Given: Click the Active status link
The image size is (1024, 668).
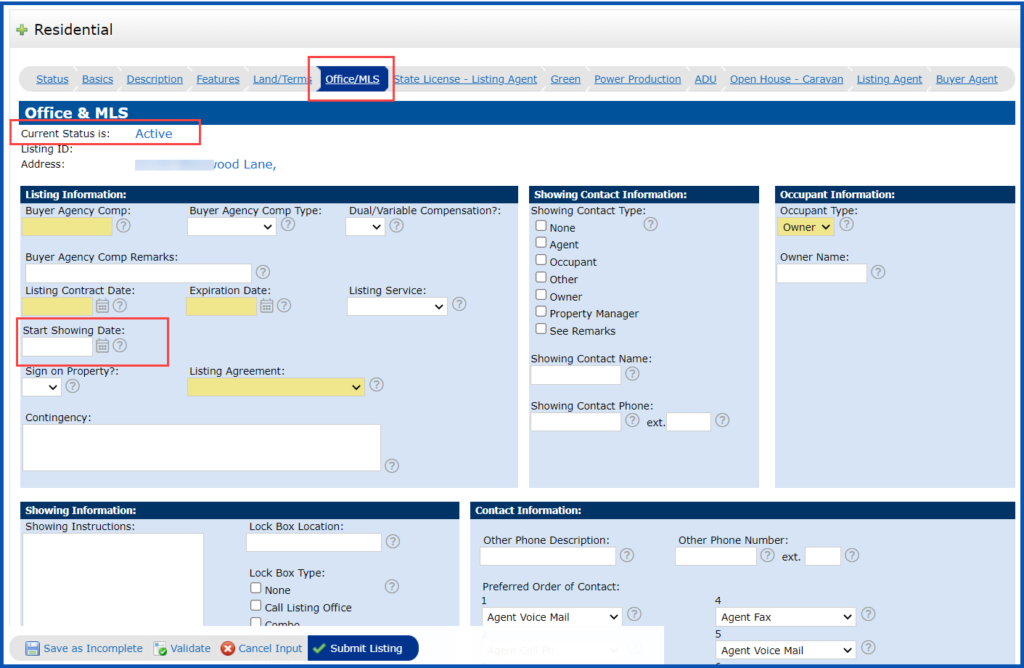Looking at the screenshot, I should pos(153,133).
